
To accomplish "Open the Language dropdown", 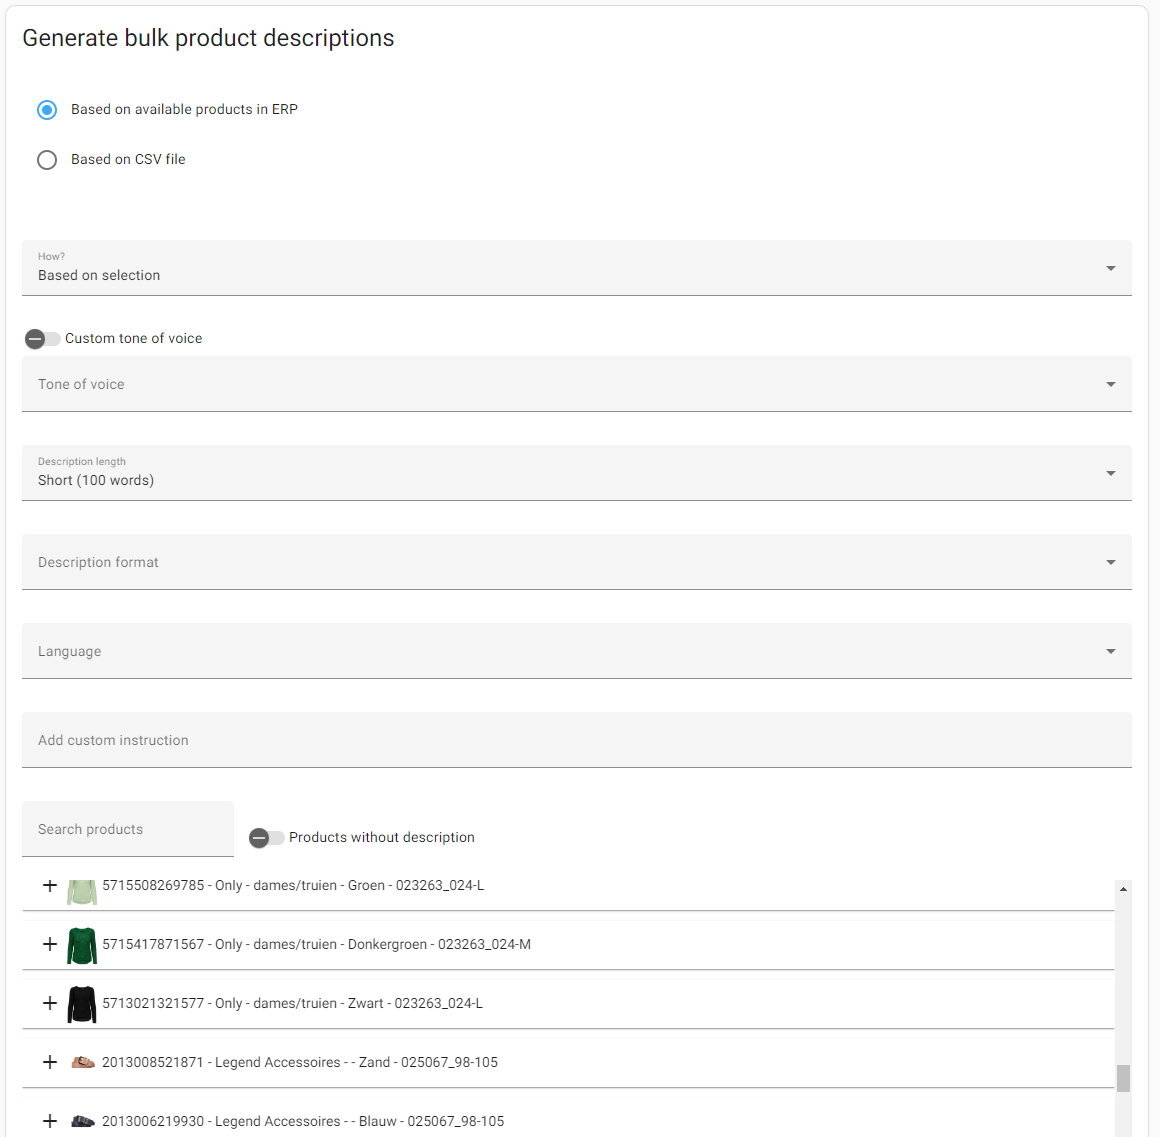I will coord(576,651).
